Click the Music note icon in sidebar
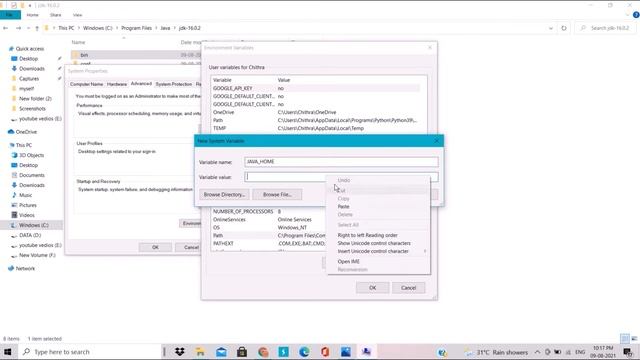The height and width of the screenshot is (360, 640). (14, 195)
